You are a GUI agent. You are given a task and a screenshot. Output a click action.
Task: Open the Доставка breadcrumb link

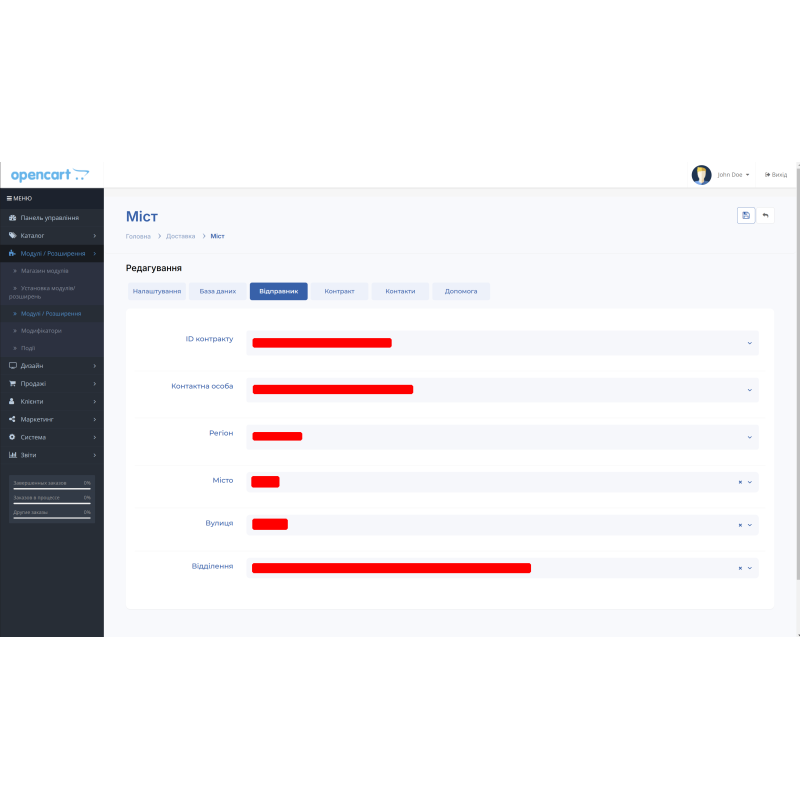tap(180, 236)
